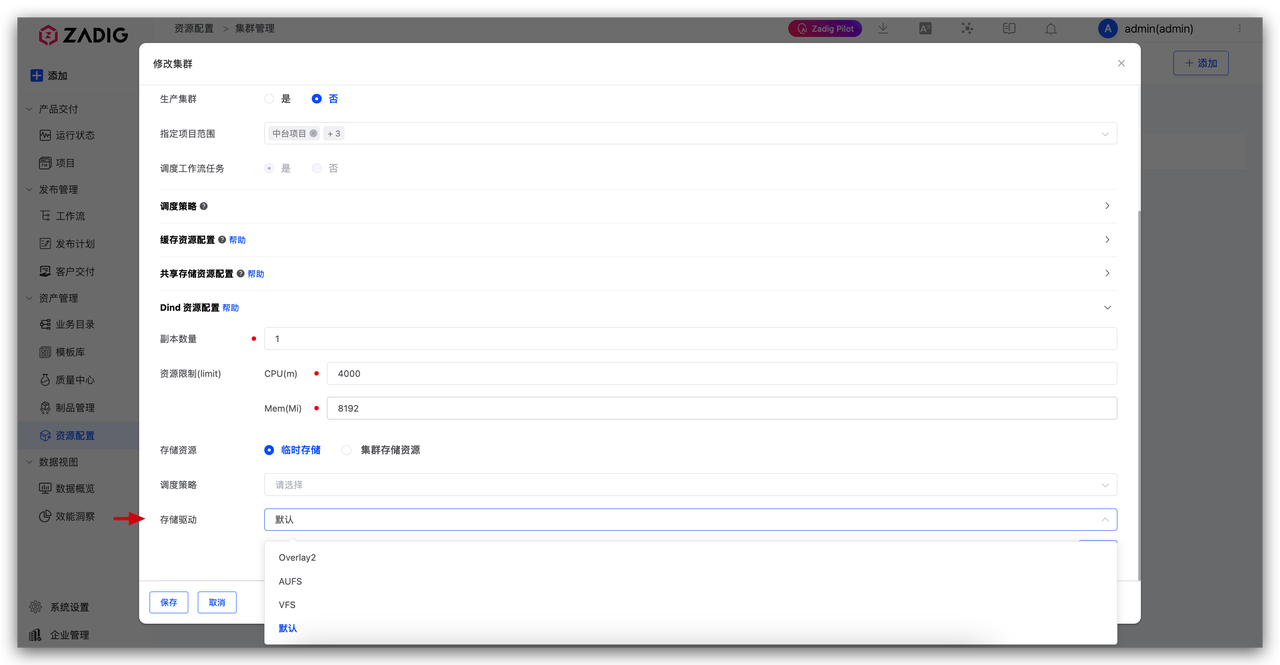Viewport: 1280px width, 665px height.
Task: Collapse the 发布管理 sidebar group
Action: click(29, 190)
